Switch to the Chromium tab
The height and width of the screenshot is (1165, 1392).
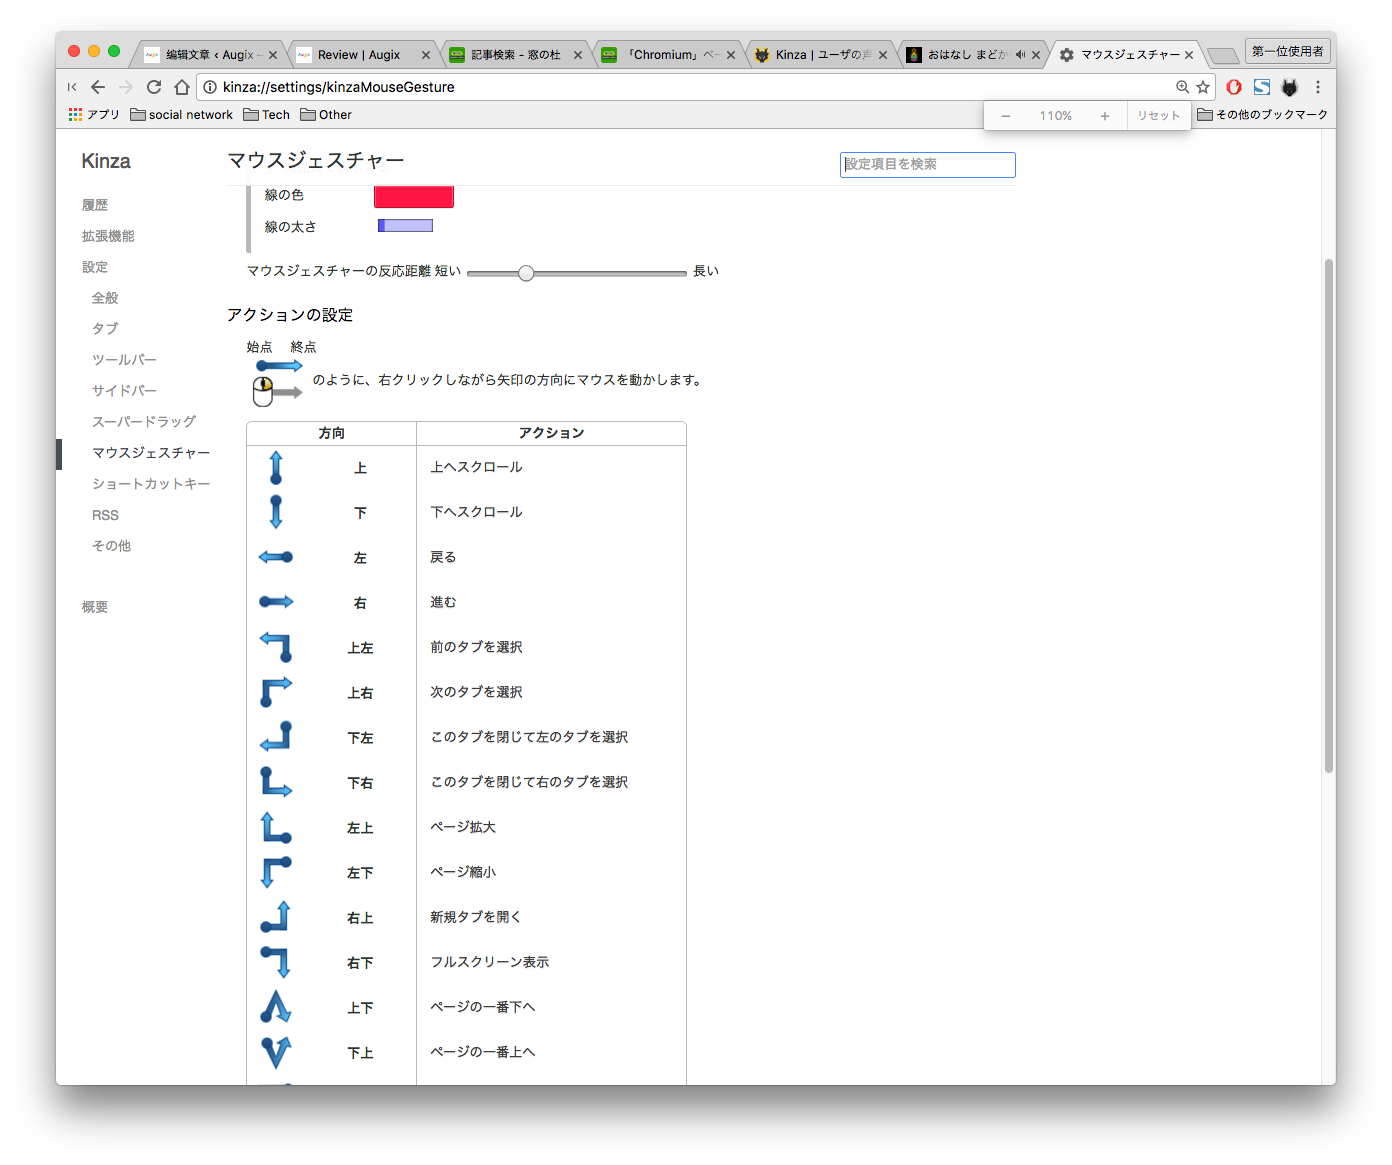(668, 55)
